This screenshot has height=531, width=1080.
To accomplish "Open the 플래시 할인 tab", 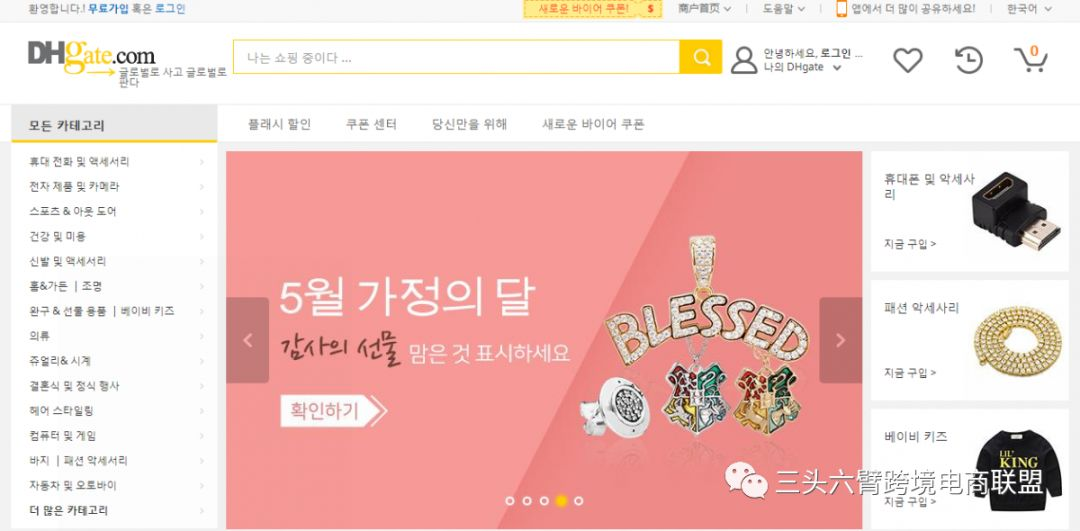I will point(279,125).
